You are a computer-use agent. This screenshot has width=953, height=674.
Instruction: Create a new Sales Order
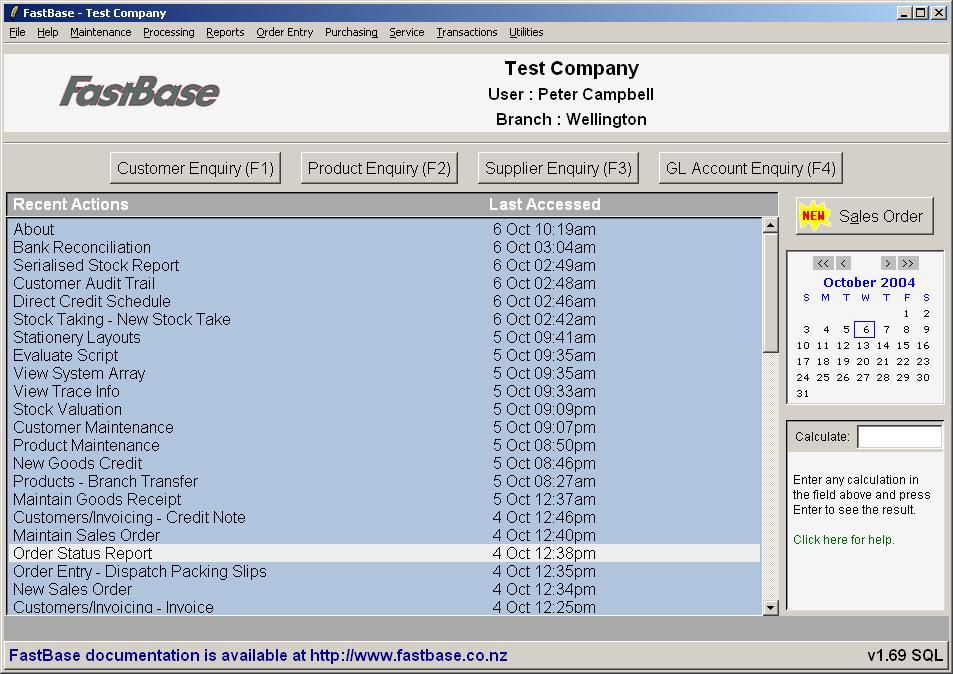coord(865,216)
